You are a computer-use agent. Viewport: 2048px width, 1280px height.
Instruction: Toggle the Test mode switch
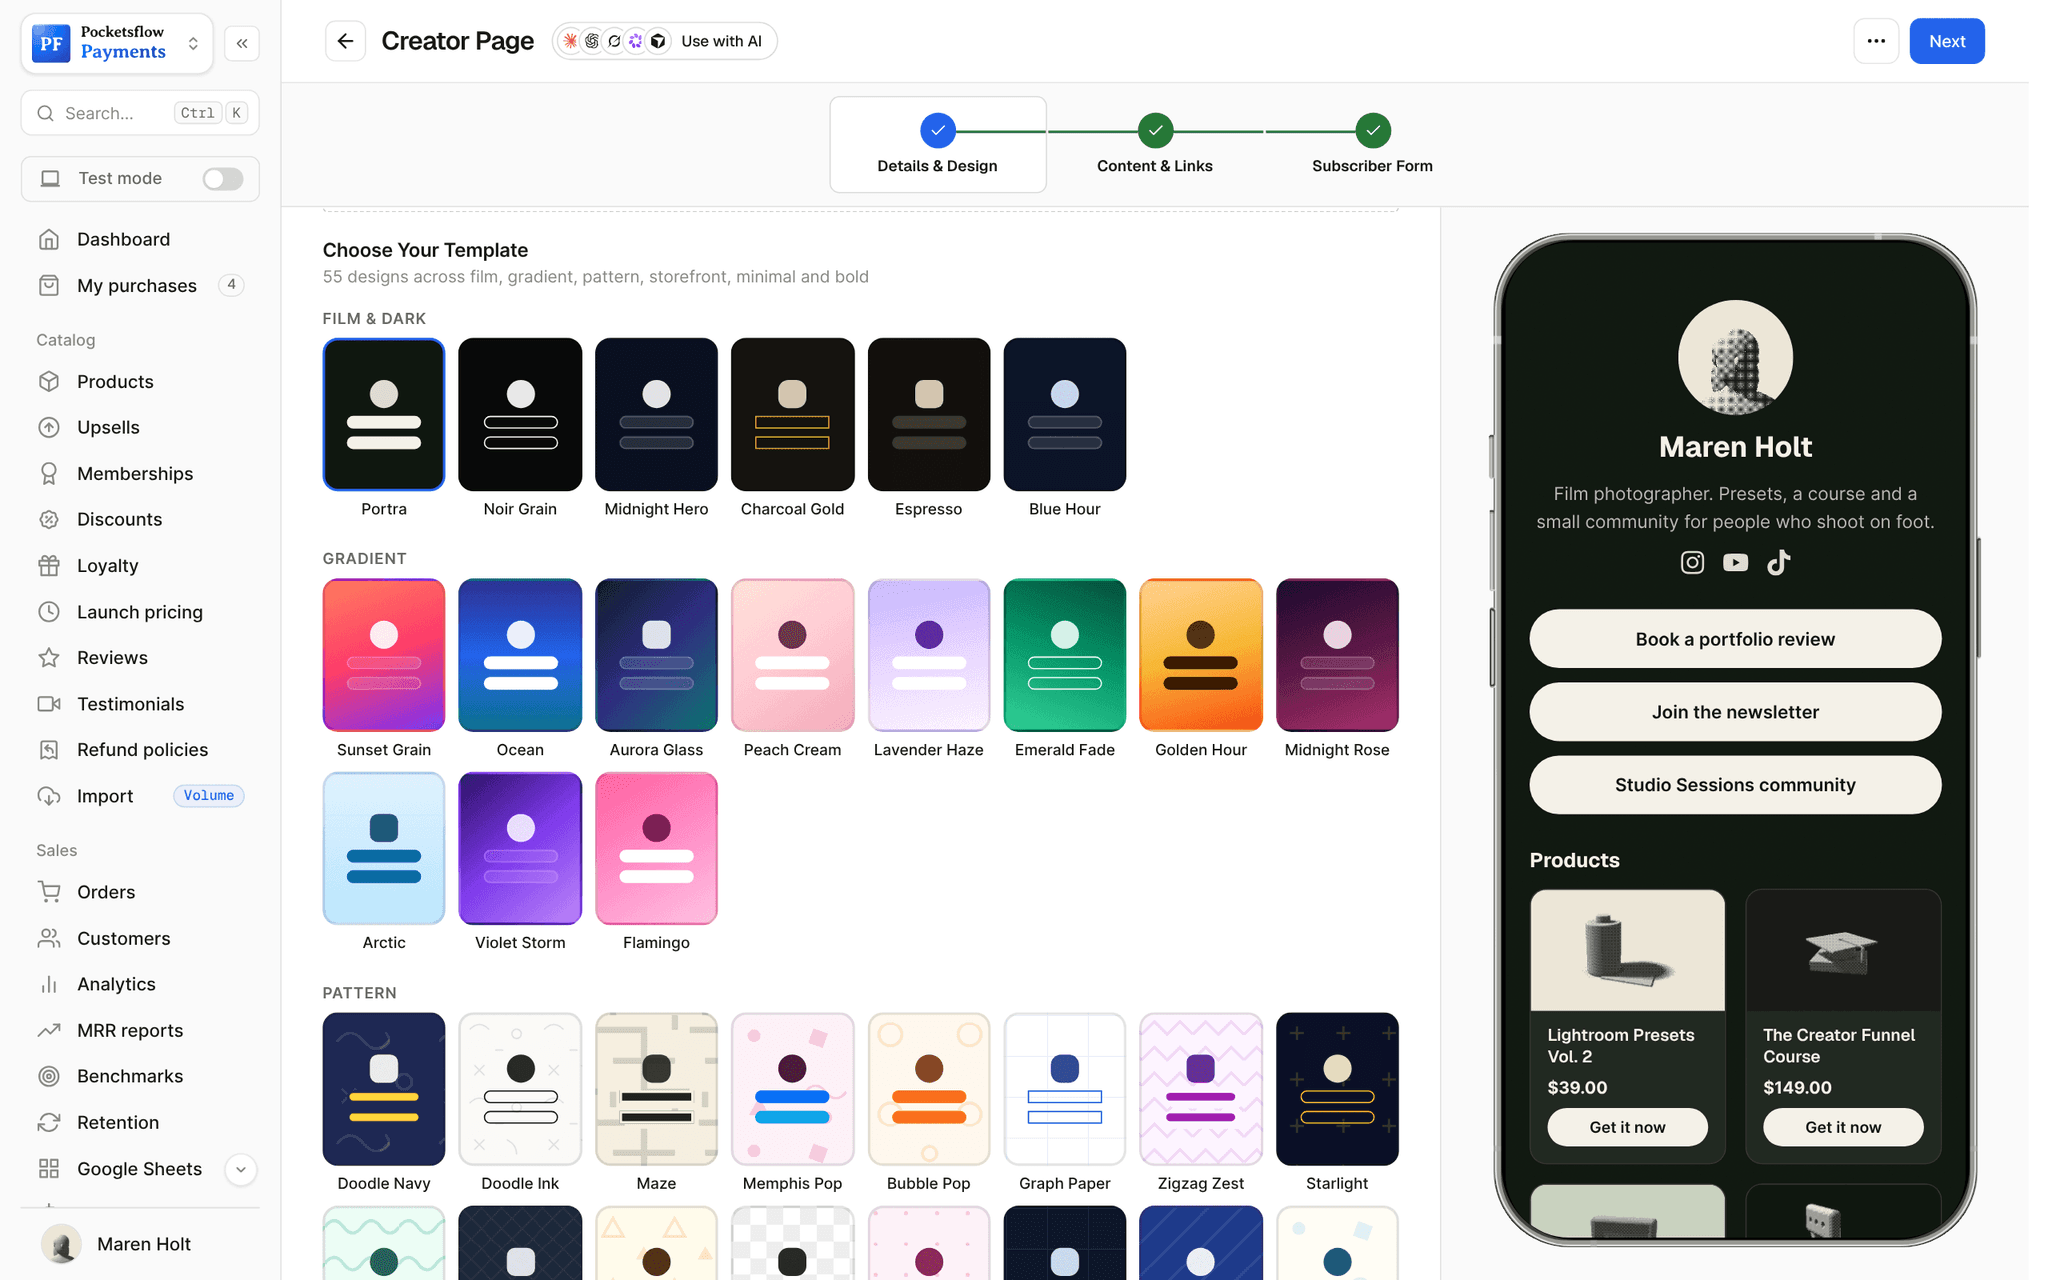pos(223,178)
